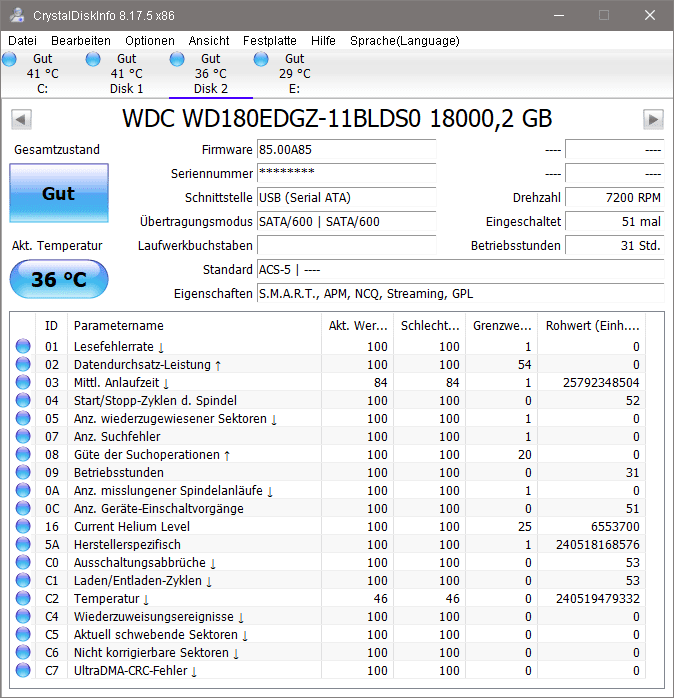Image resolution: width=674 pixels, height=698 pixels.
Task: Click the status orb for row ID 09
Action: pyautogui.click(x=23, y=472)
